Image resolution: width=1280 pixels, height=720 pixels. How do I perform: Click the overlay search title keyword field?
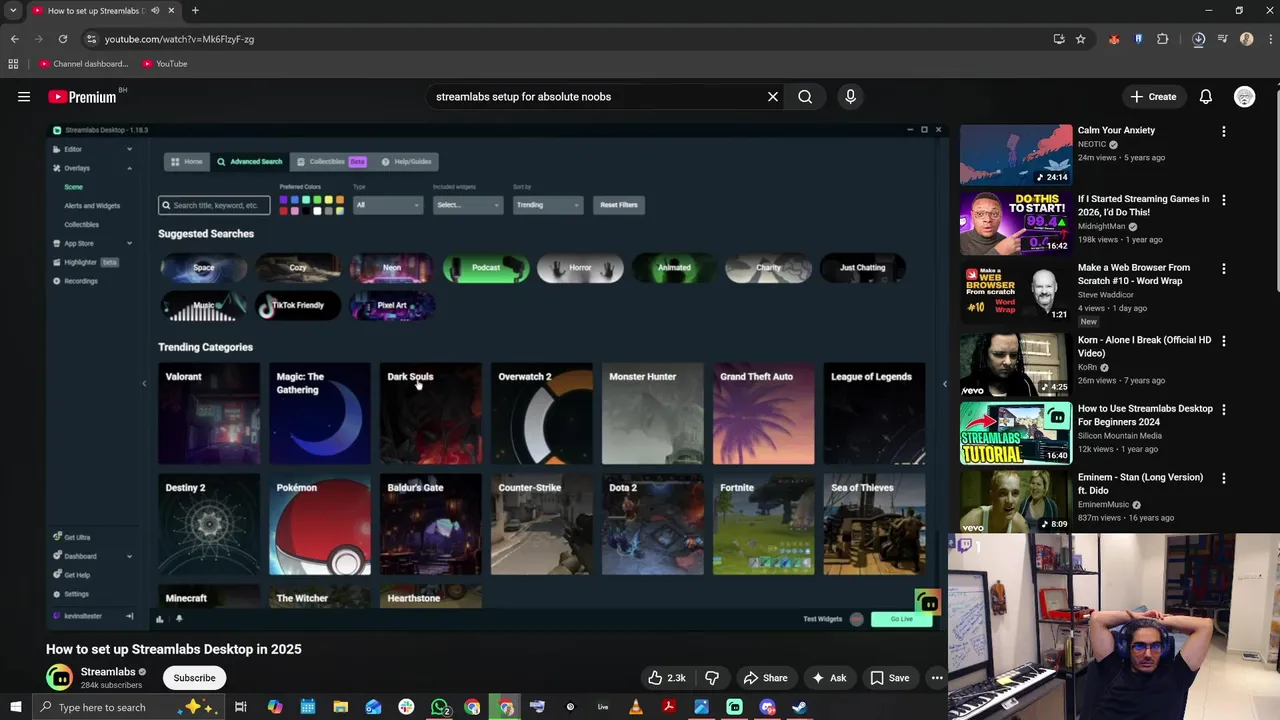point(214,205)
